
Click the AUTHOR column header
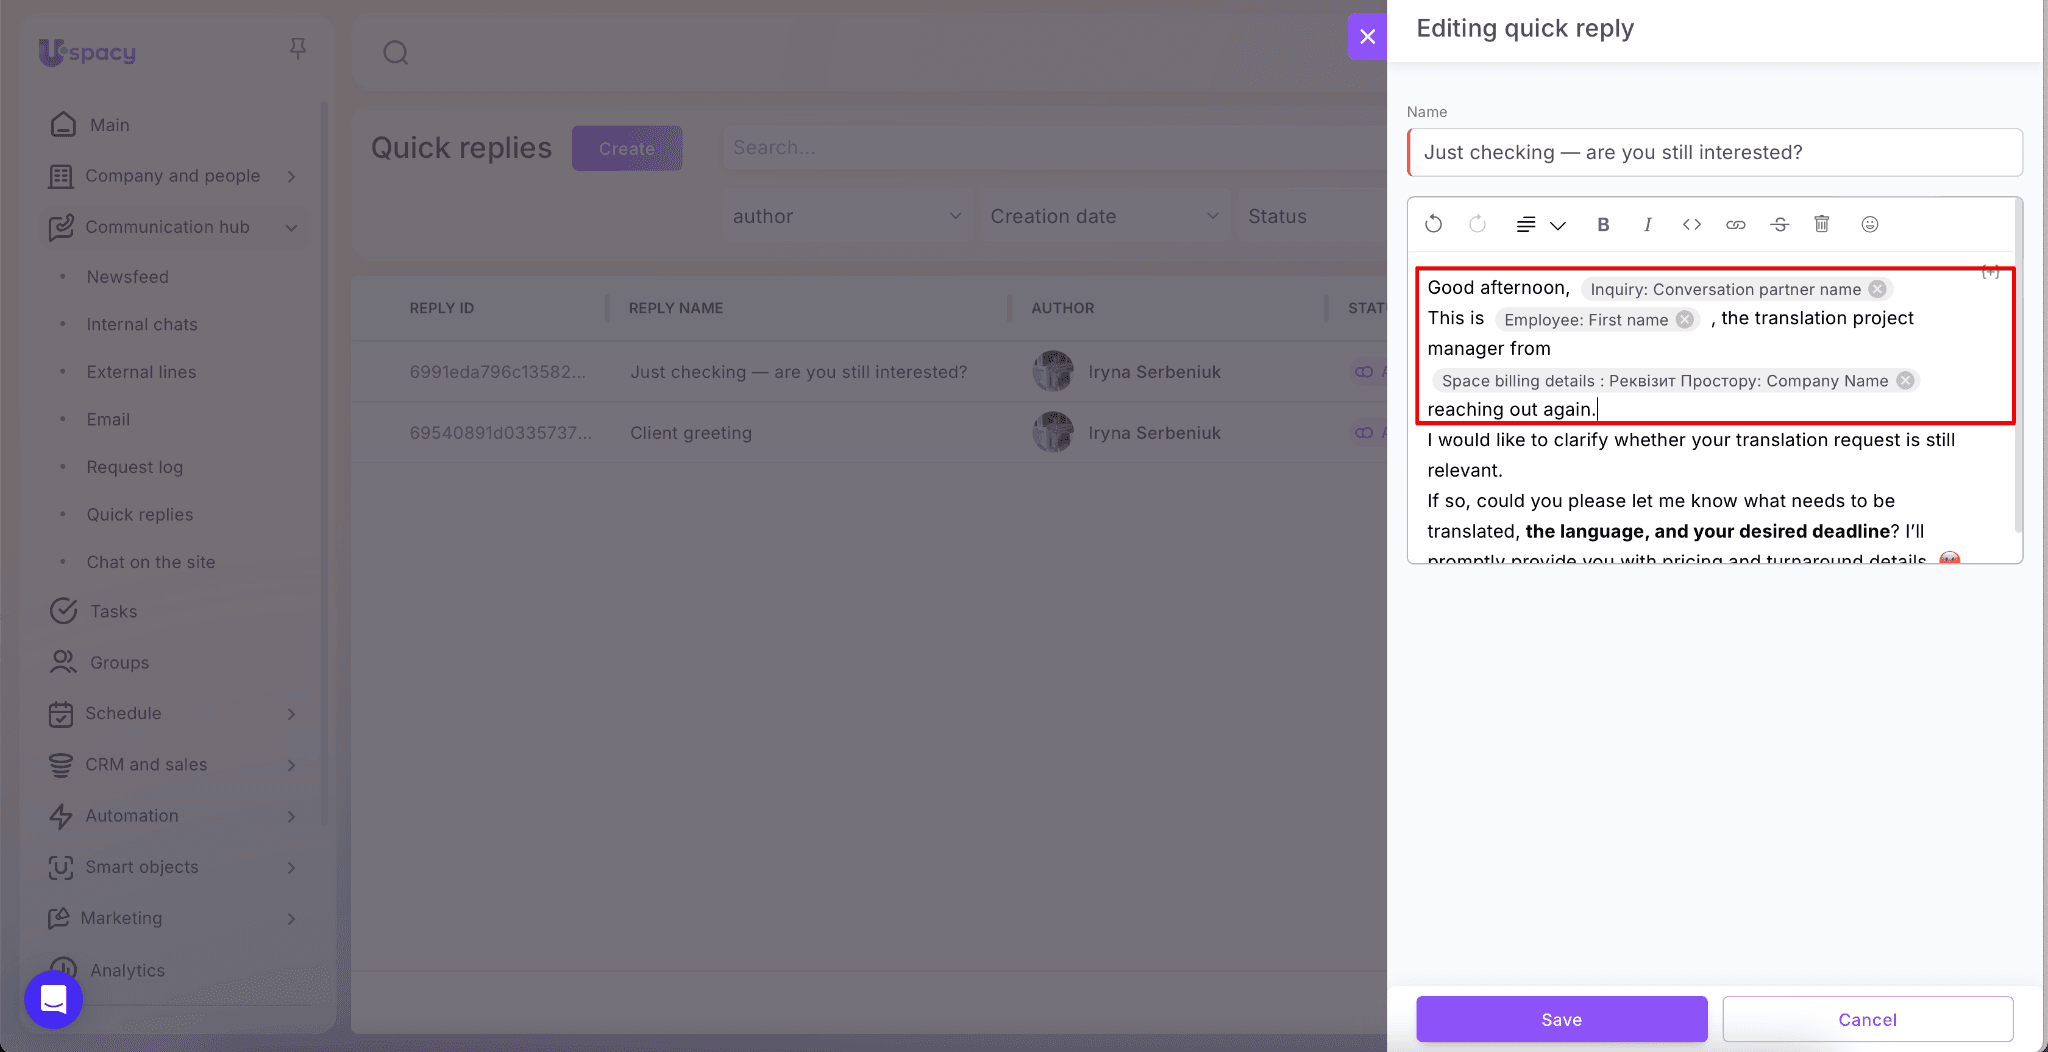click(x=1063, y=308)
